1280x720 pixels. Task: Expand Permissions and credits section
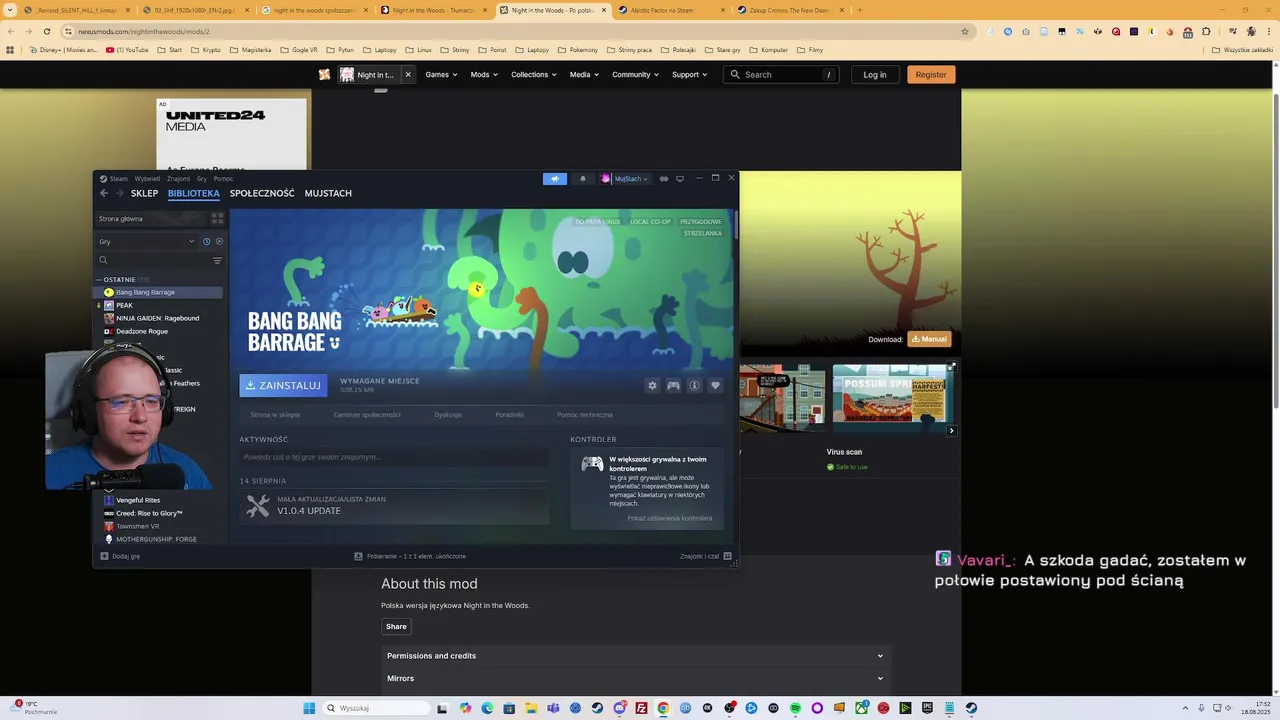point(635,656)
